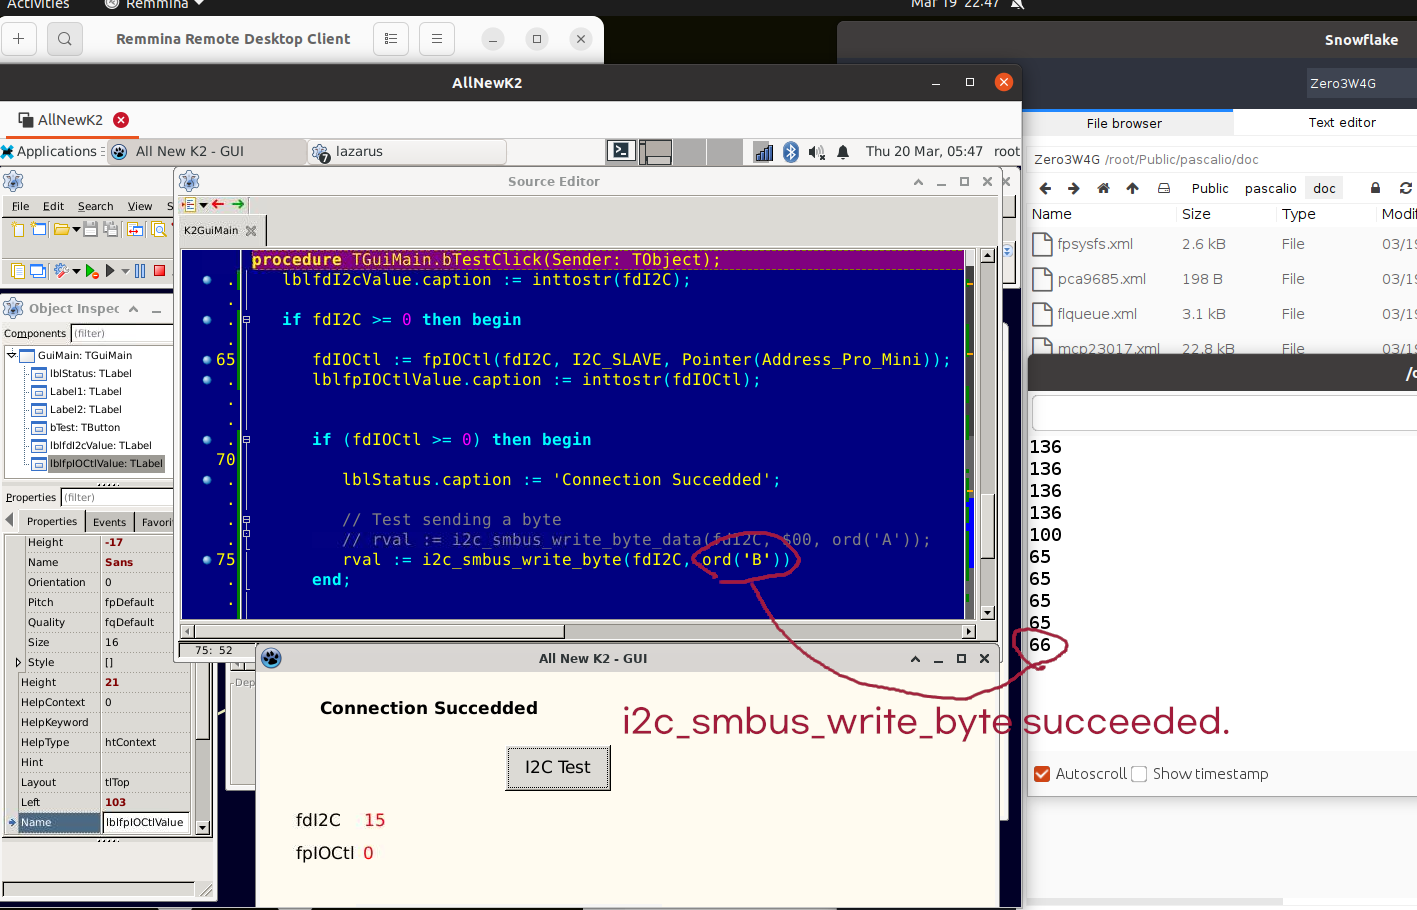The image size is (1417, 910).
Task: Open fpsysfs.xml in the file list
Action: 1095,244
